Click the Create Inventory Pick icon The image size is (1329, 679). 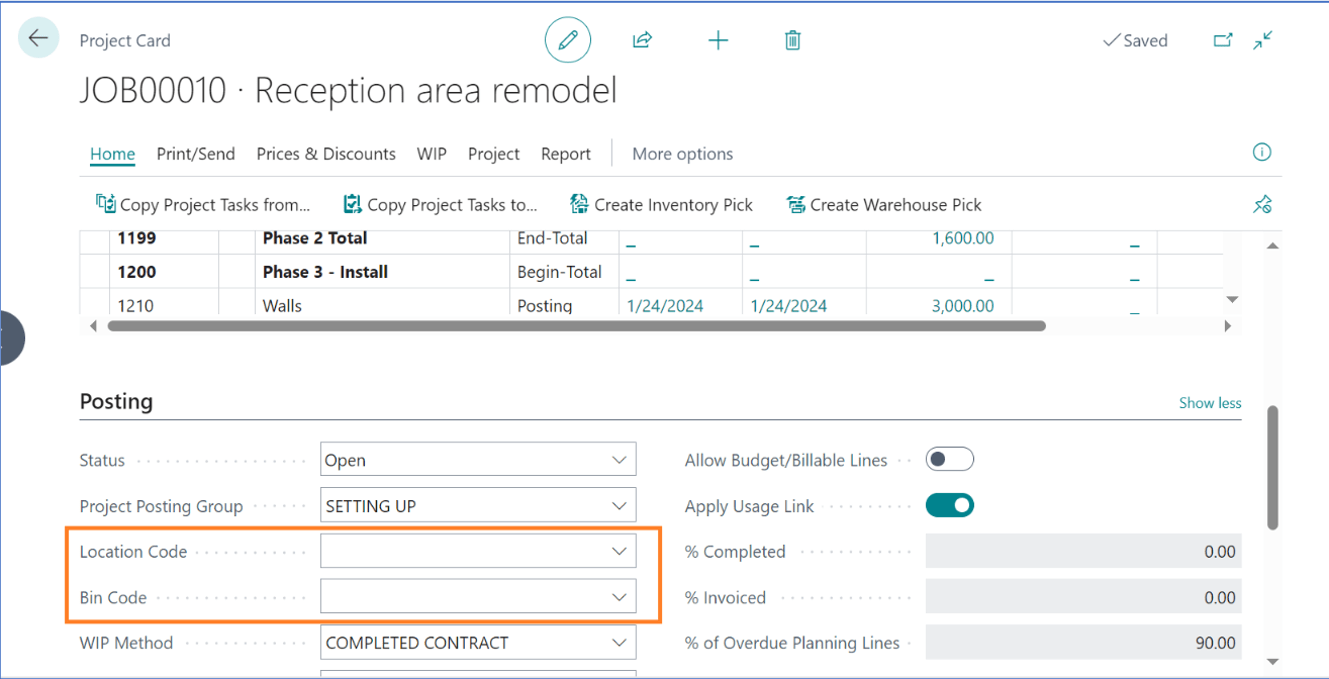579,204
